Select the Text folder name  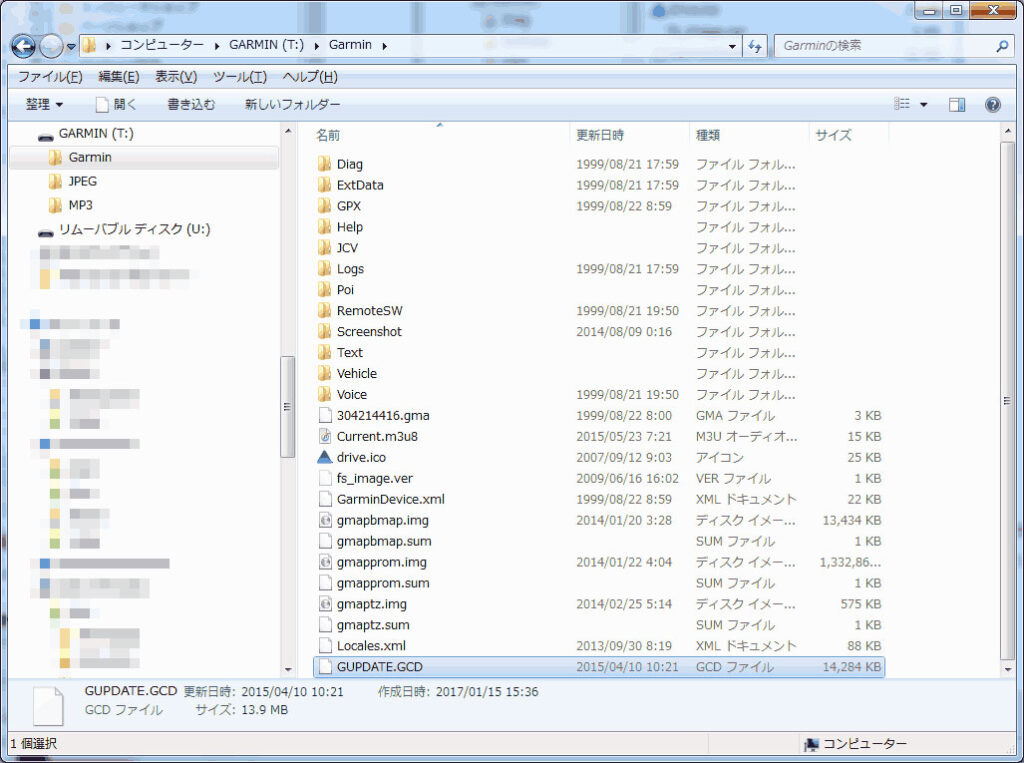349,353
